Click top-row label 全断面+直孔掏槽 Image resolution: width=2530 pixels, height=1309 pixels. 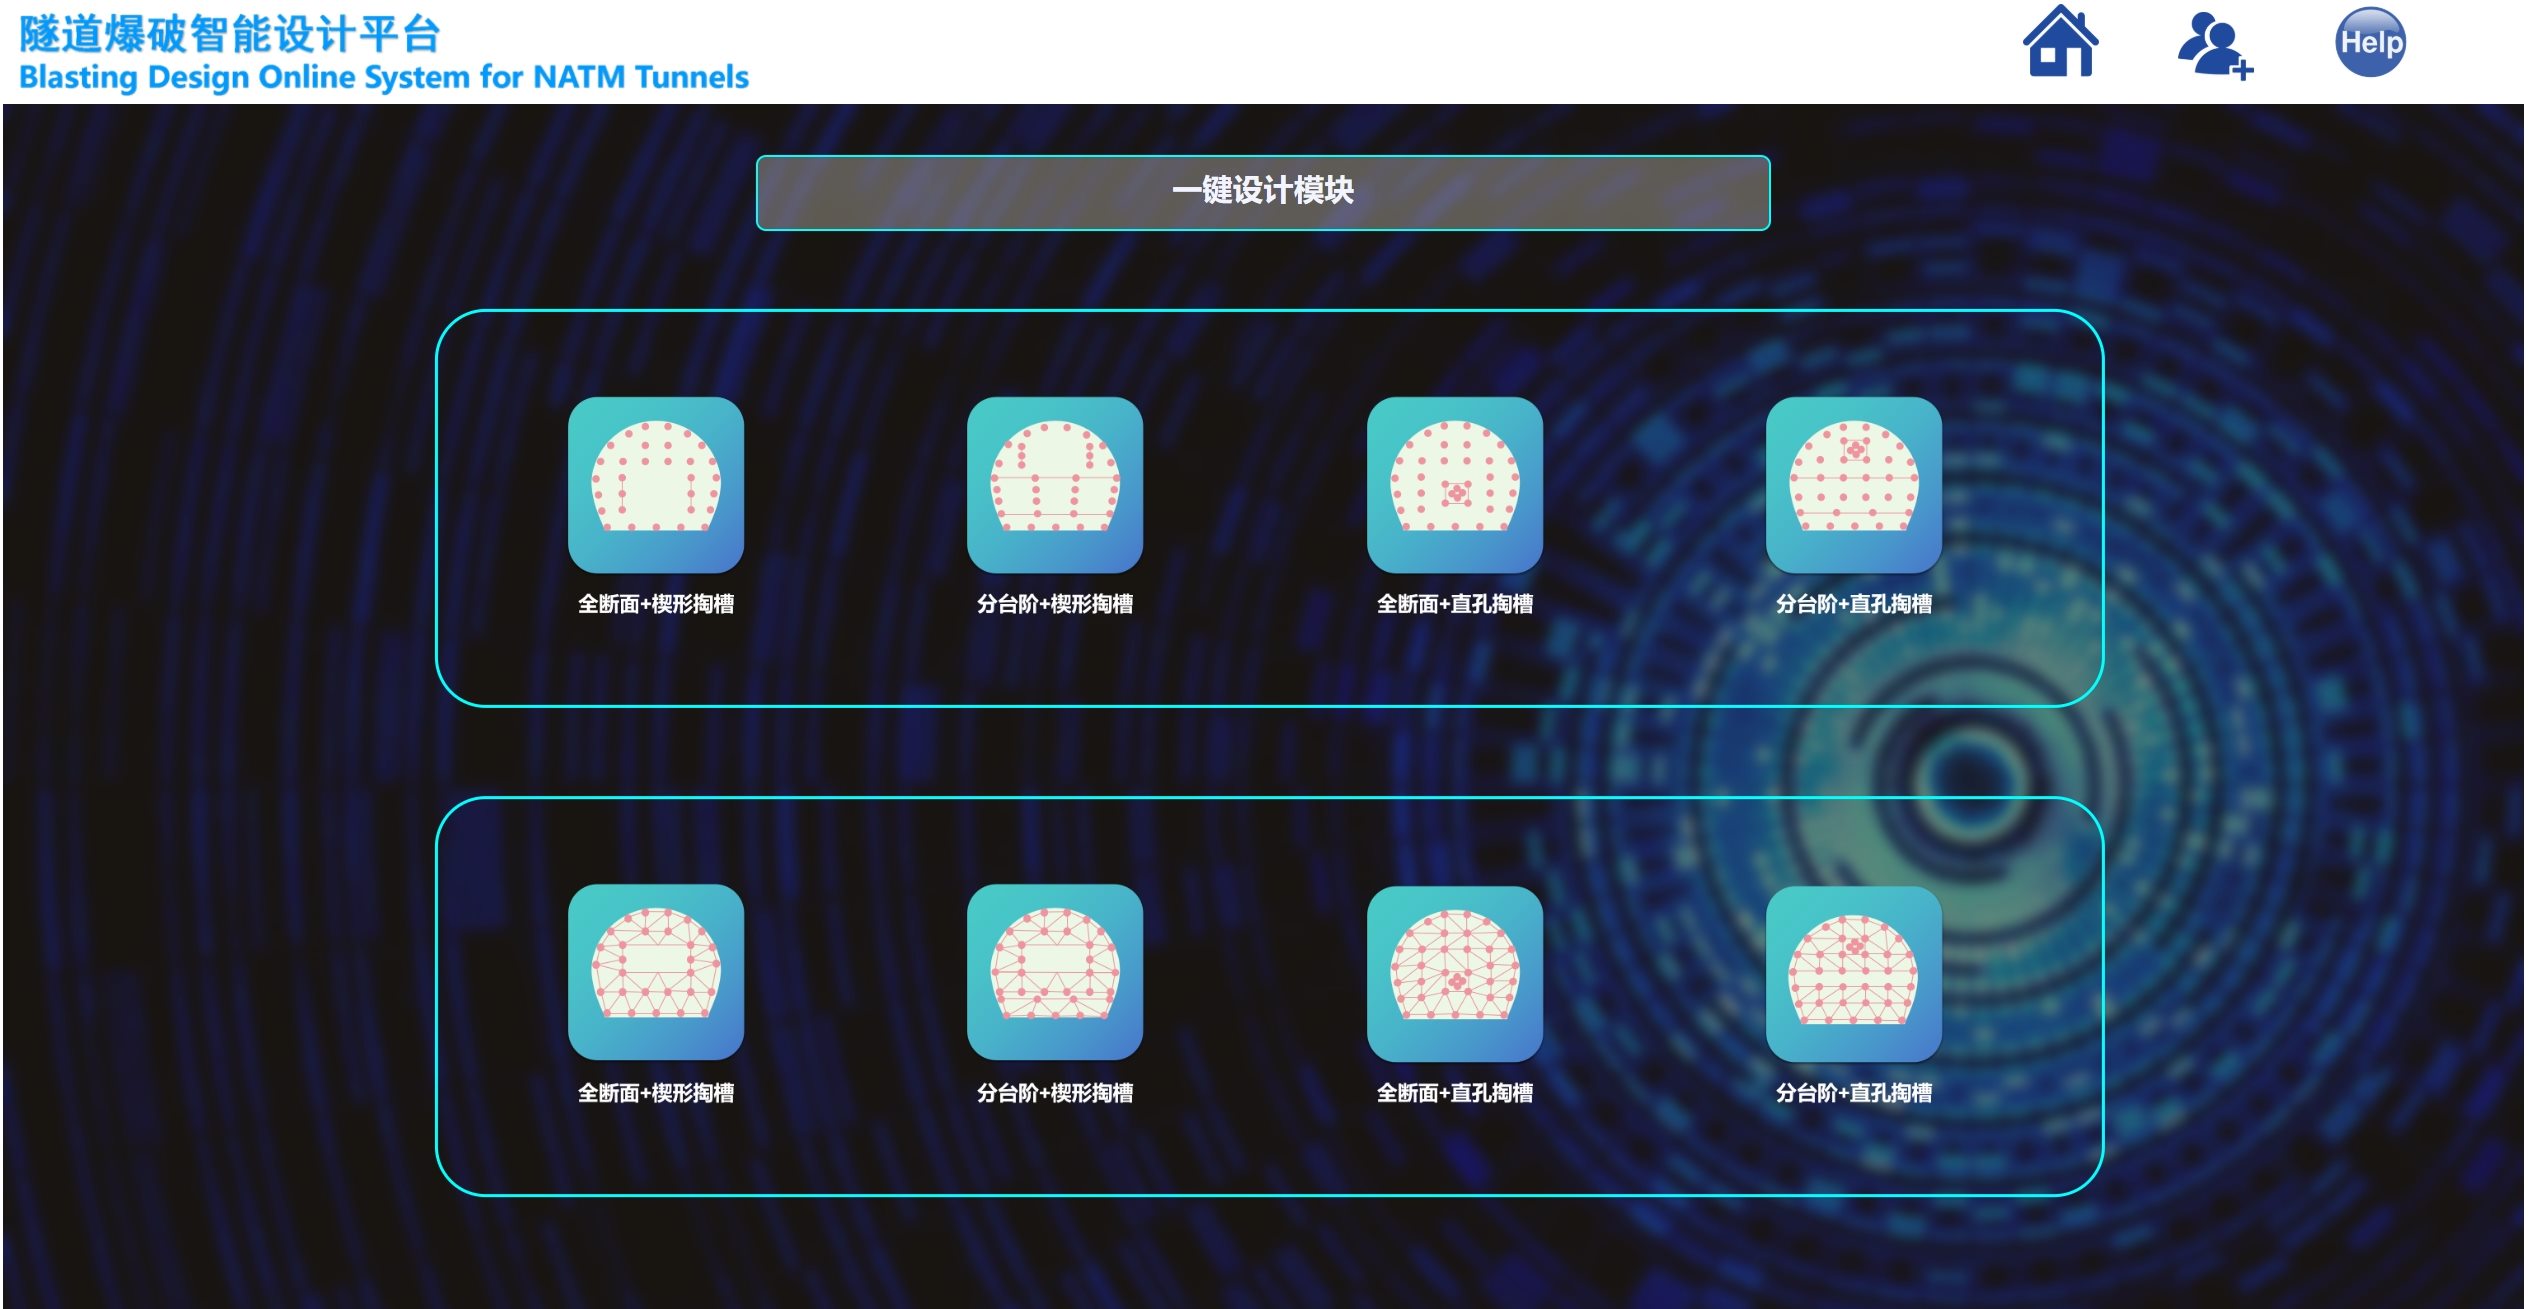(x=1455, y=604)
